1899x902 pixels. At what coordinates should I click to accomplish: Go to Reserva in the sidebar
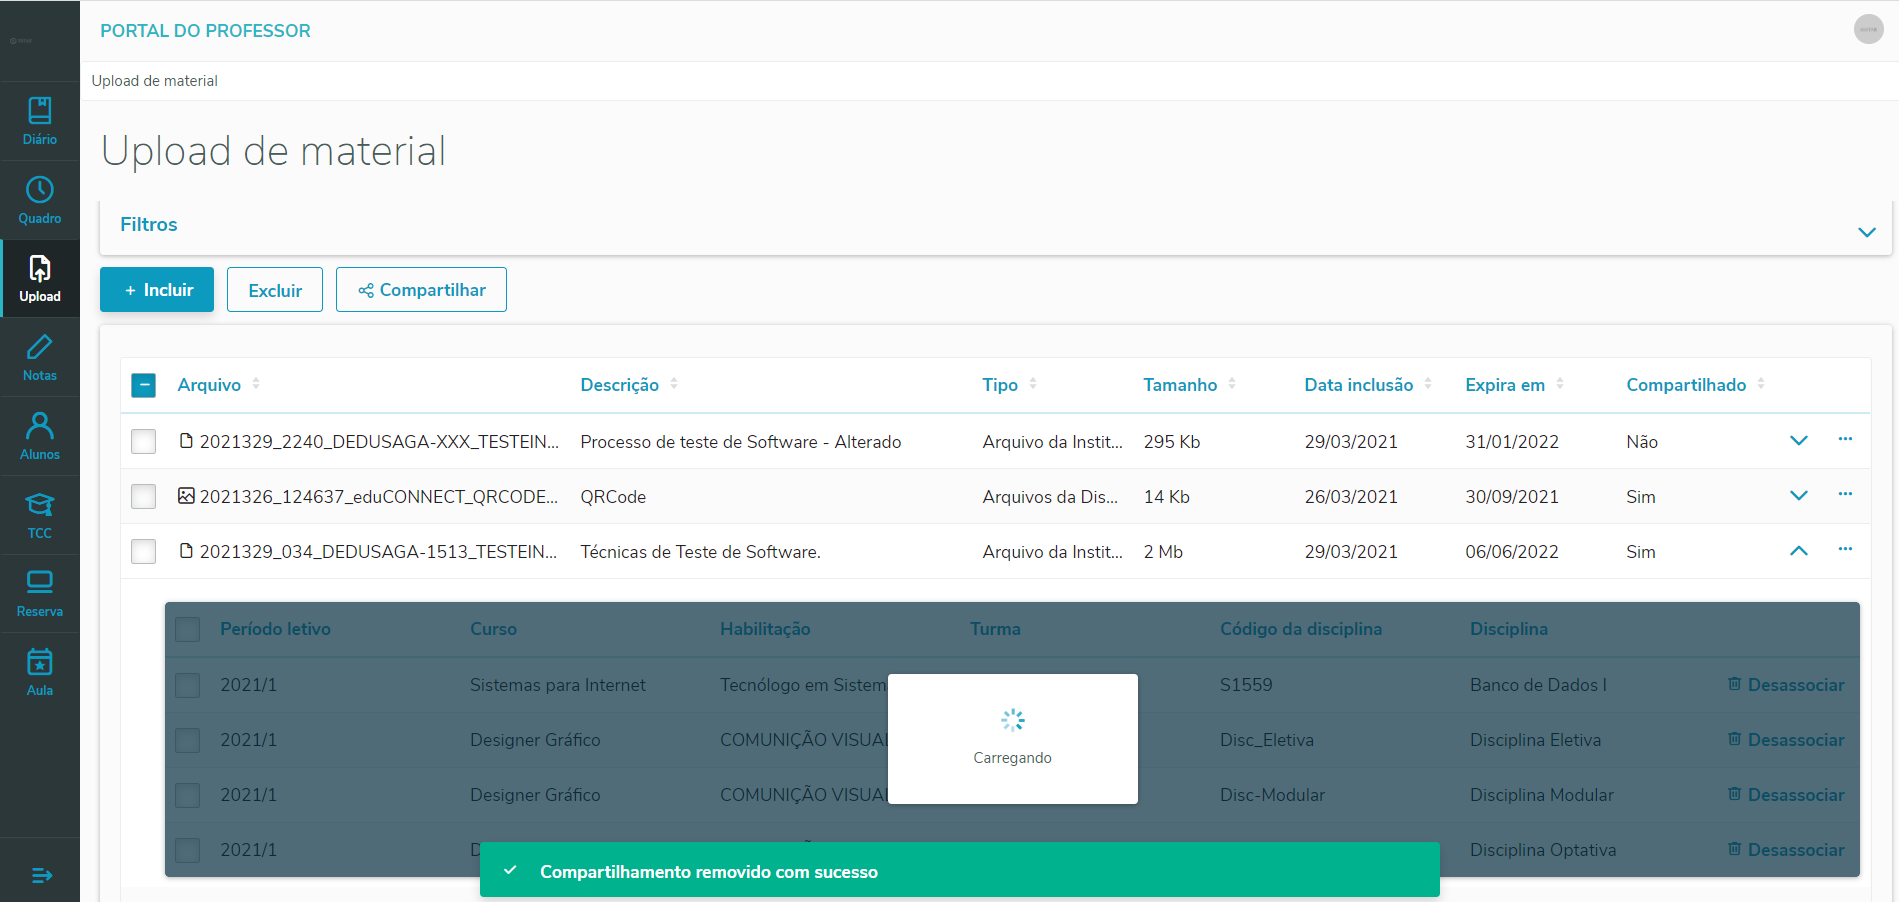40,594
